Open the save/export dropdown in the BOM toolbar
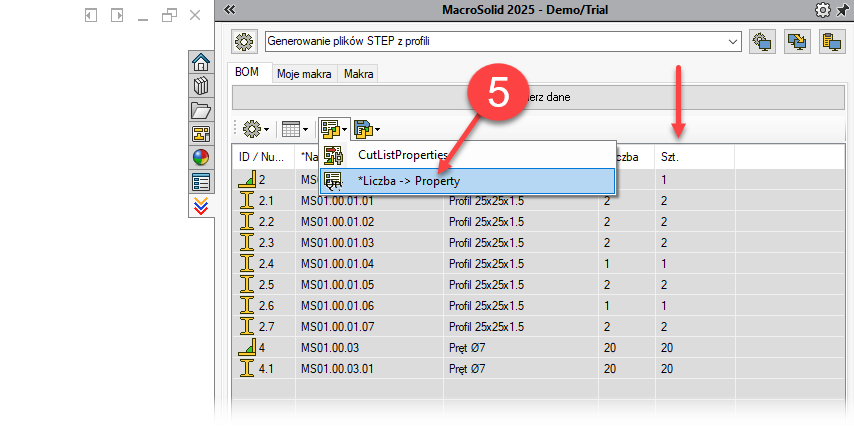This screenshot has width=854, height=426. click(367, 129)
